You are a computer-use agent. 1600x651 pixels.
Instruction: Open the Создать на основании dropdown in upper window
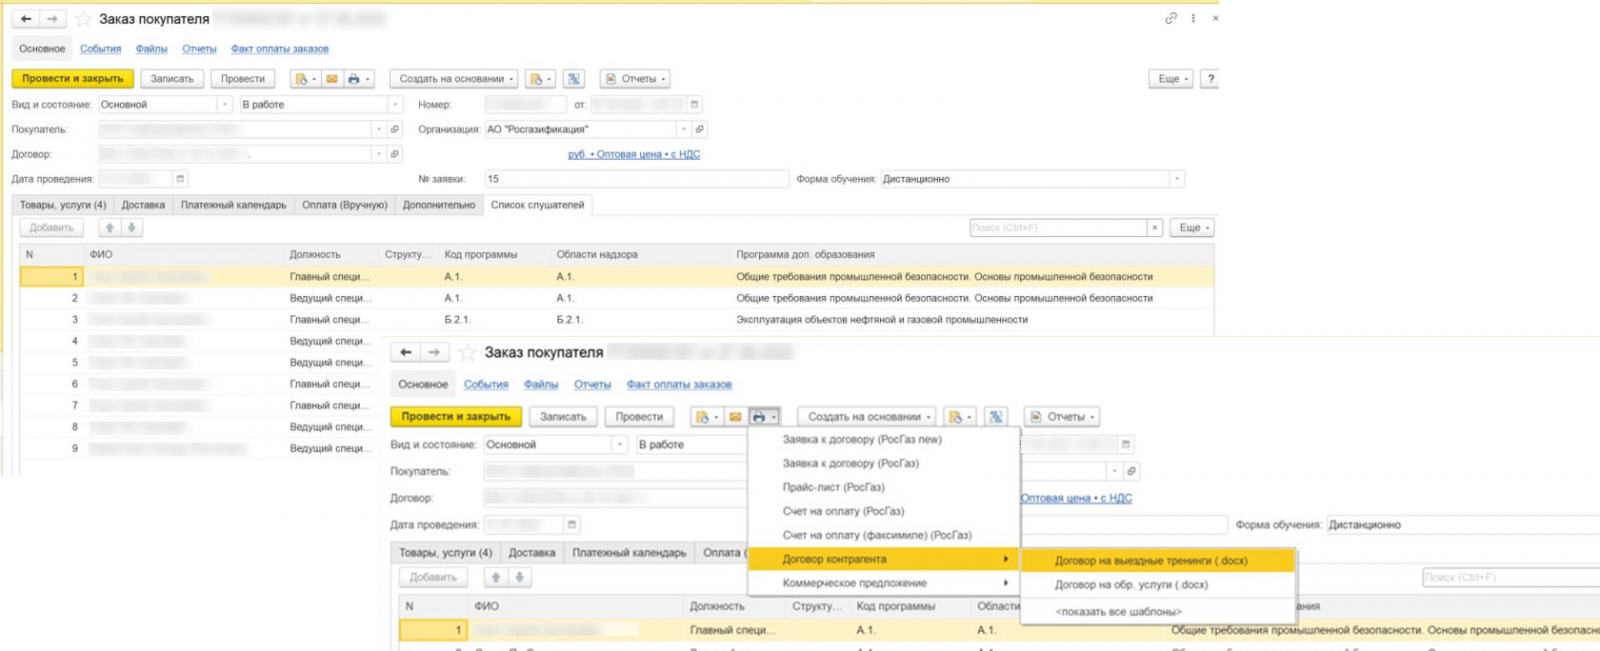tap(456, 79)
